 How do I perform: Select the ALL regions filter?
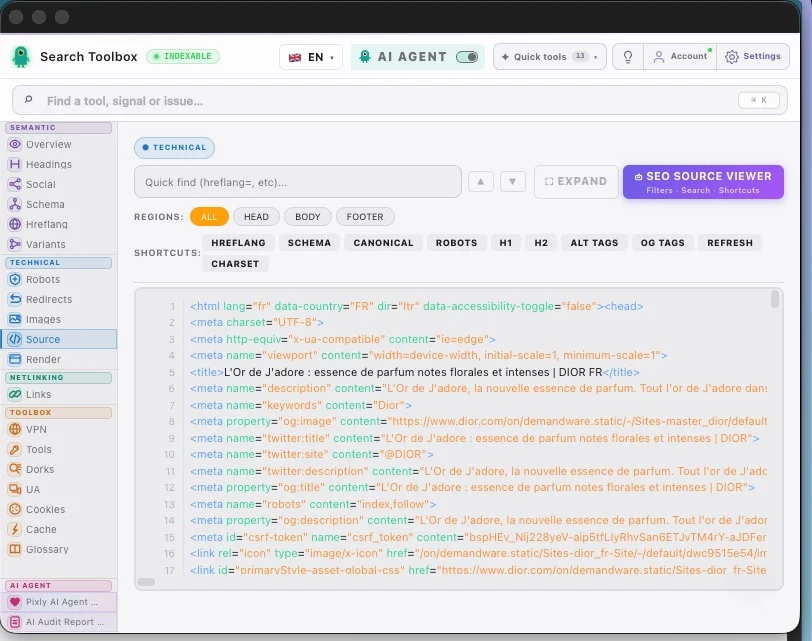209,216
